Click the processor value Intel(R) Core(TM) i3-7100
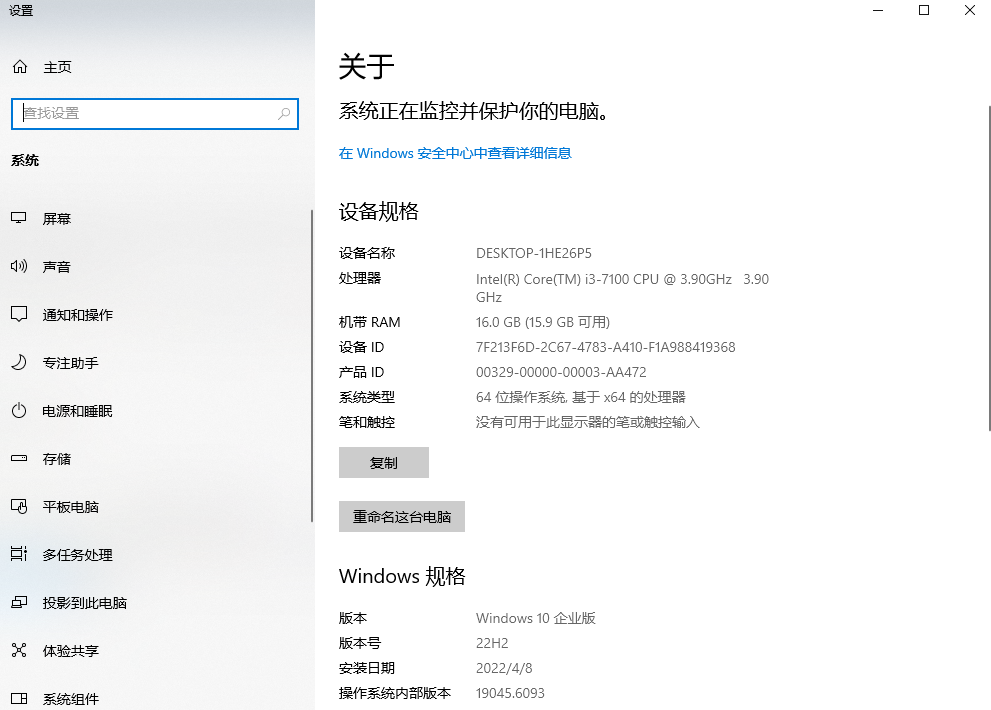The width and height of the screenshot is (991, 710). pyautogui.click(x=622, y=288)
